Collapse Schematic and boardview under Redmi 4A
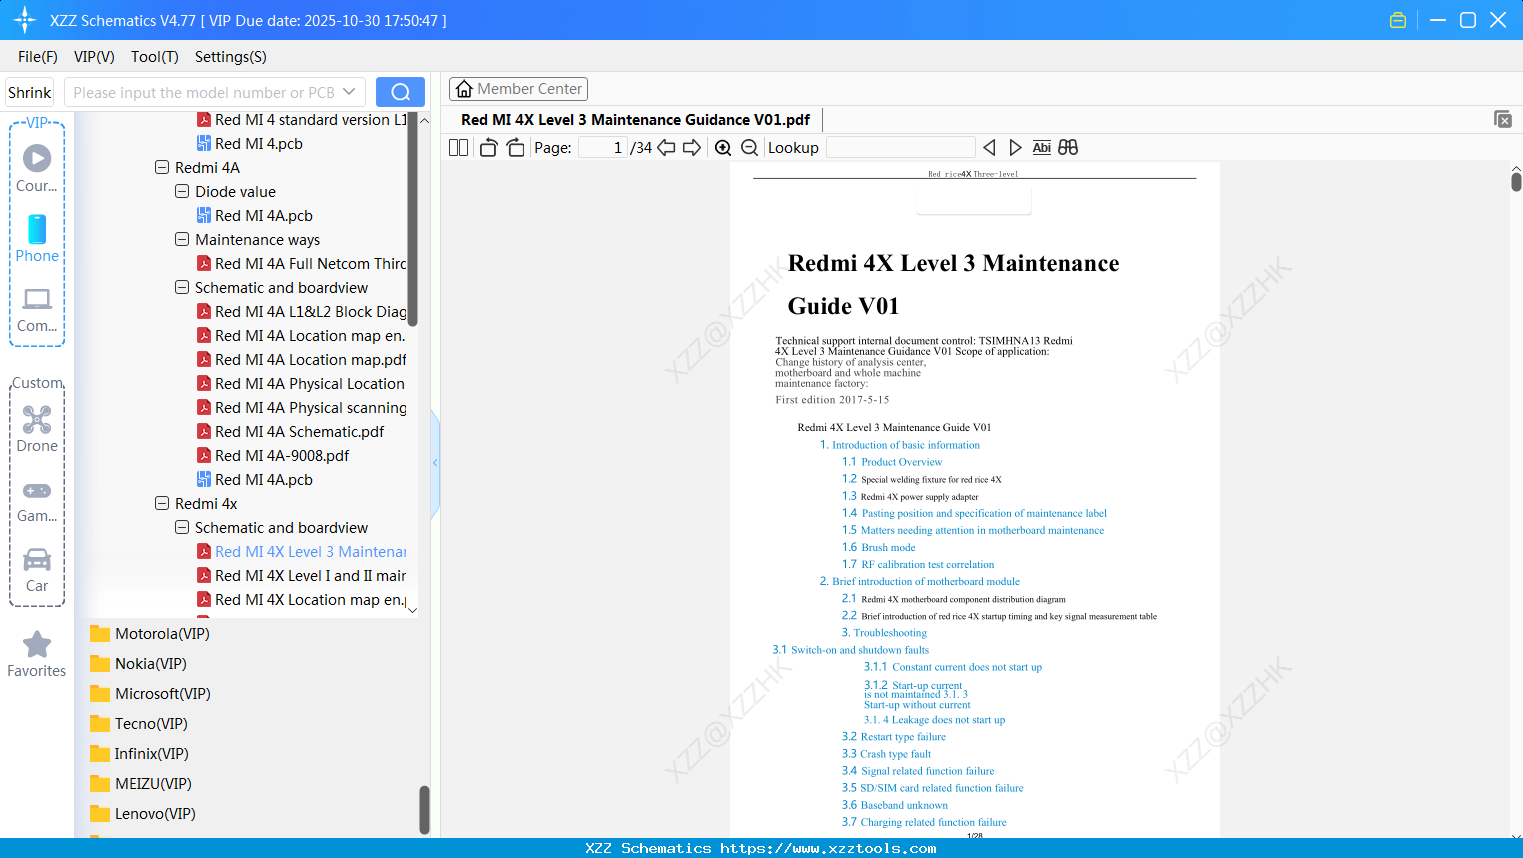Screen dimensions: 1523x858 (182, 288)
